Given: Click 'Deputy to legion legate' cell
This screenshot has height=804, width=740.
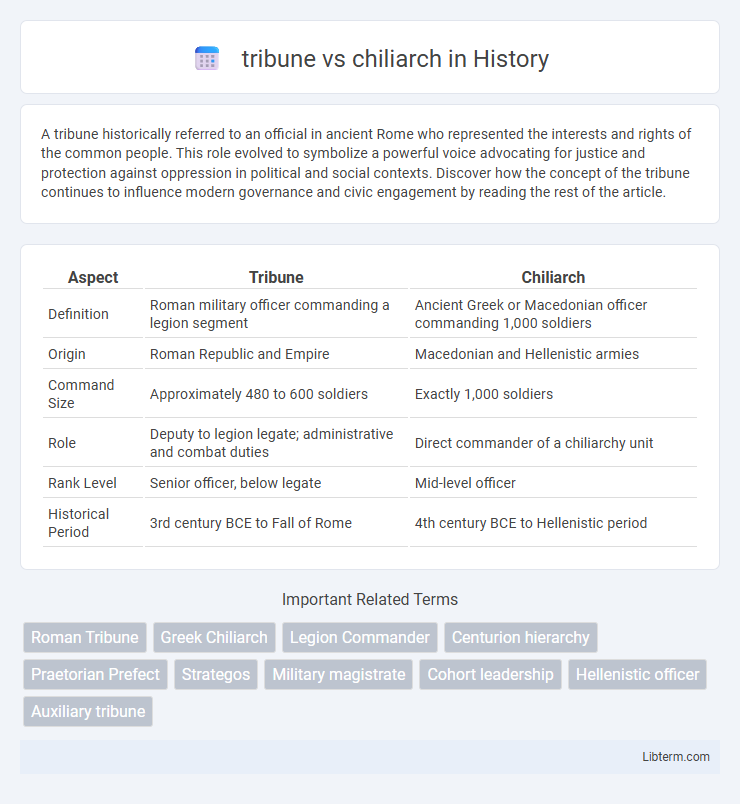Looking at the screenshot, I should (x=271, y=443).
